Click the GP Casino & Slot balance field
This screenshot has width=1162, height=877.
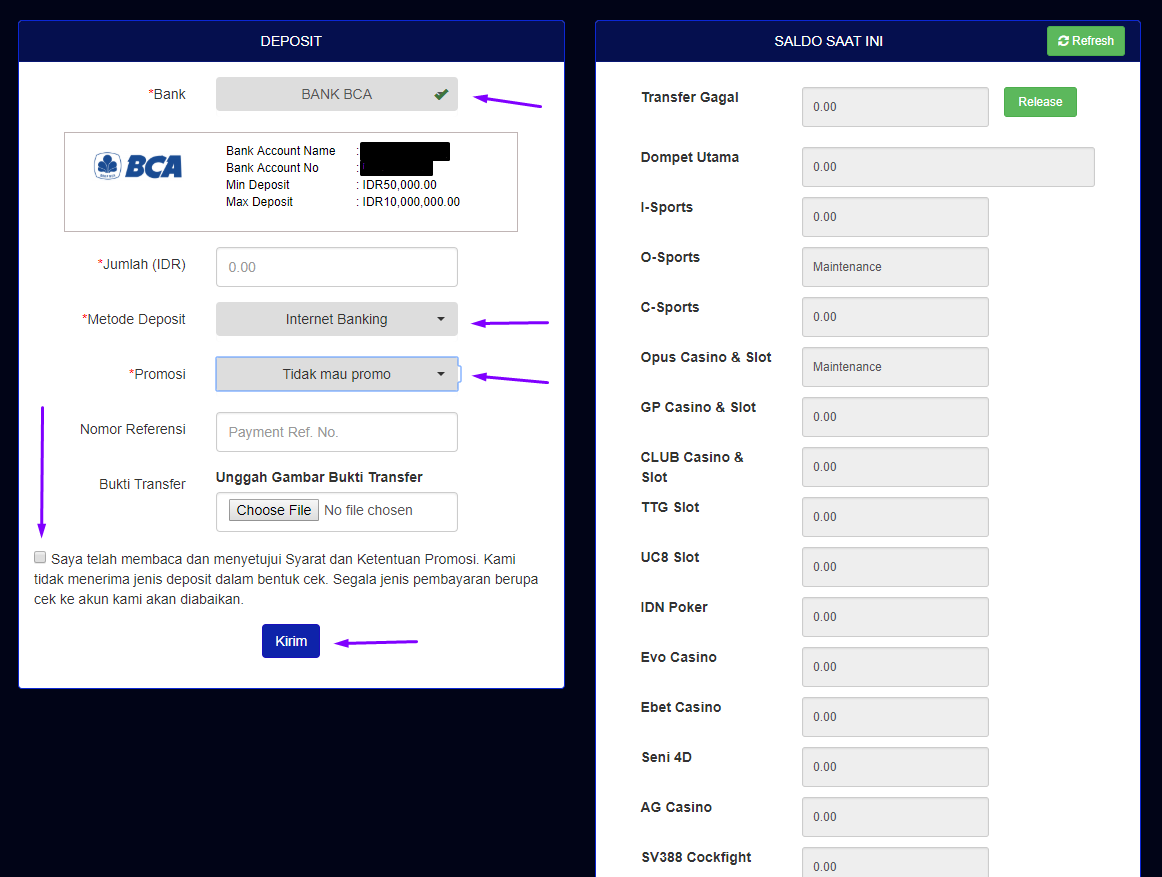(x=895, y=417)
